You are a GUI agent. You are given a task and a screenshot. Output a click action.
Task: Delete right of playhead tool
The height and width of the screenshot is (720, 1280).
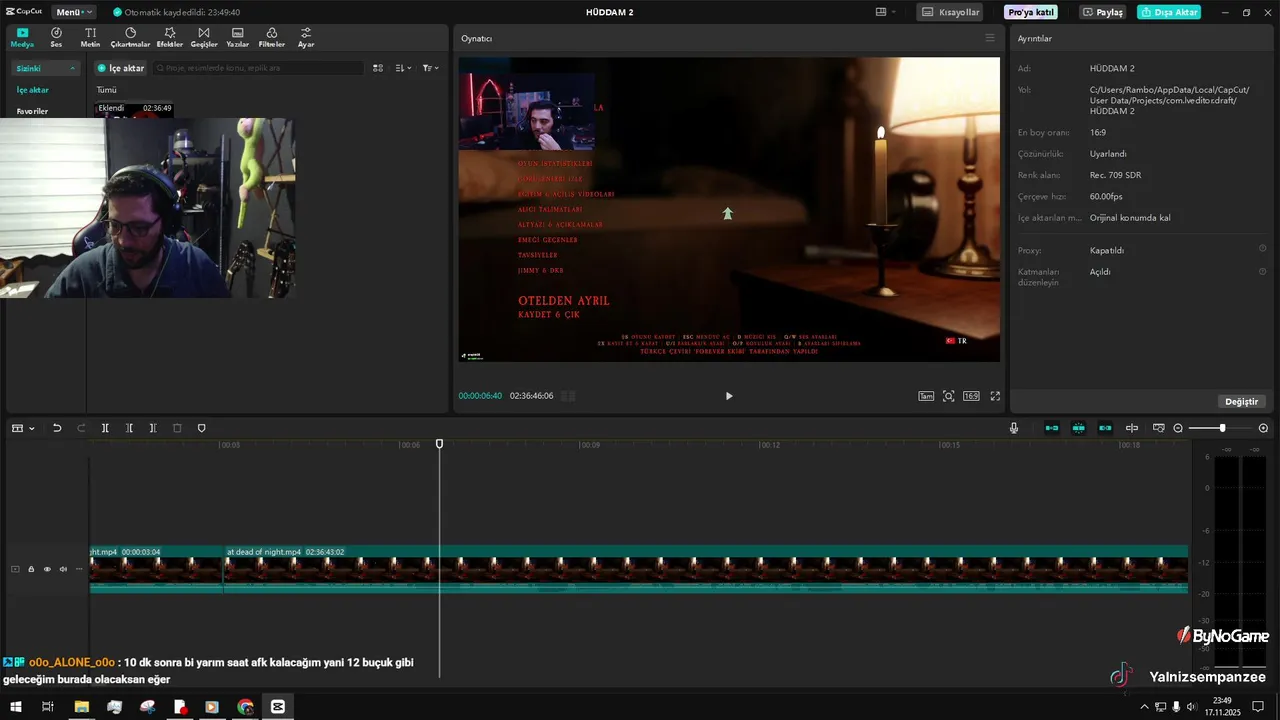click(x=153, y=428)
